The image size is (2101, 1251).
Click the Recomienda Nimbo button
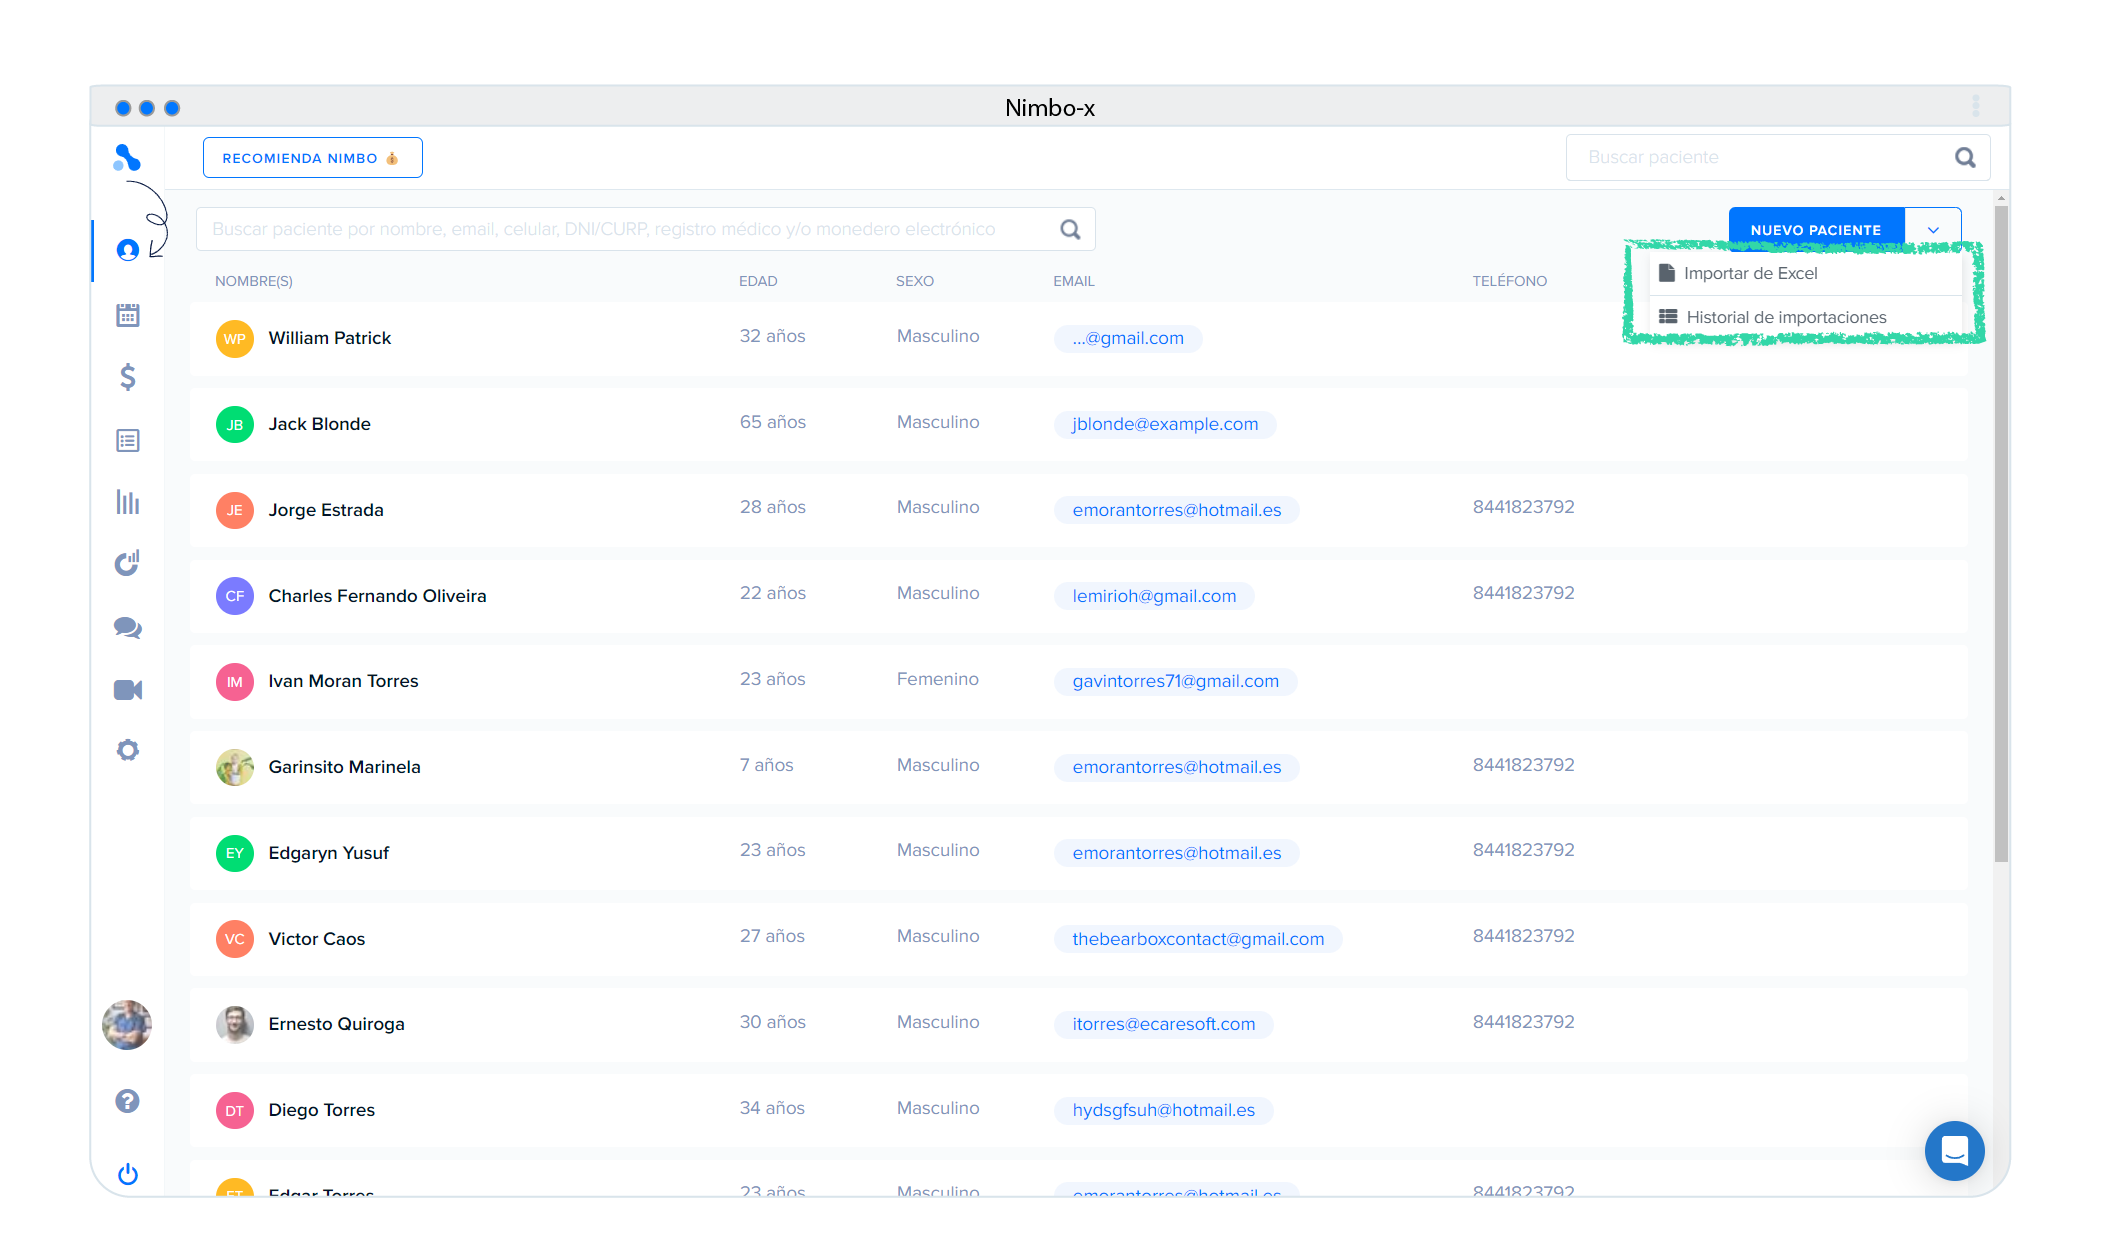(312, 158)
